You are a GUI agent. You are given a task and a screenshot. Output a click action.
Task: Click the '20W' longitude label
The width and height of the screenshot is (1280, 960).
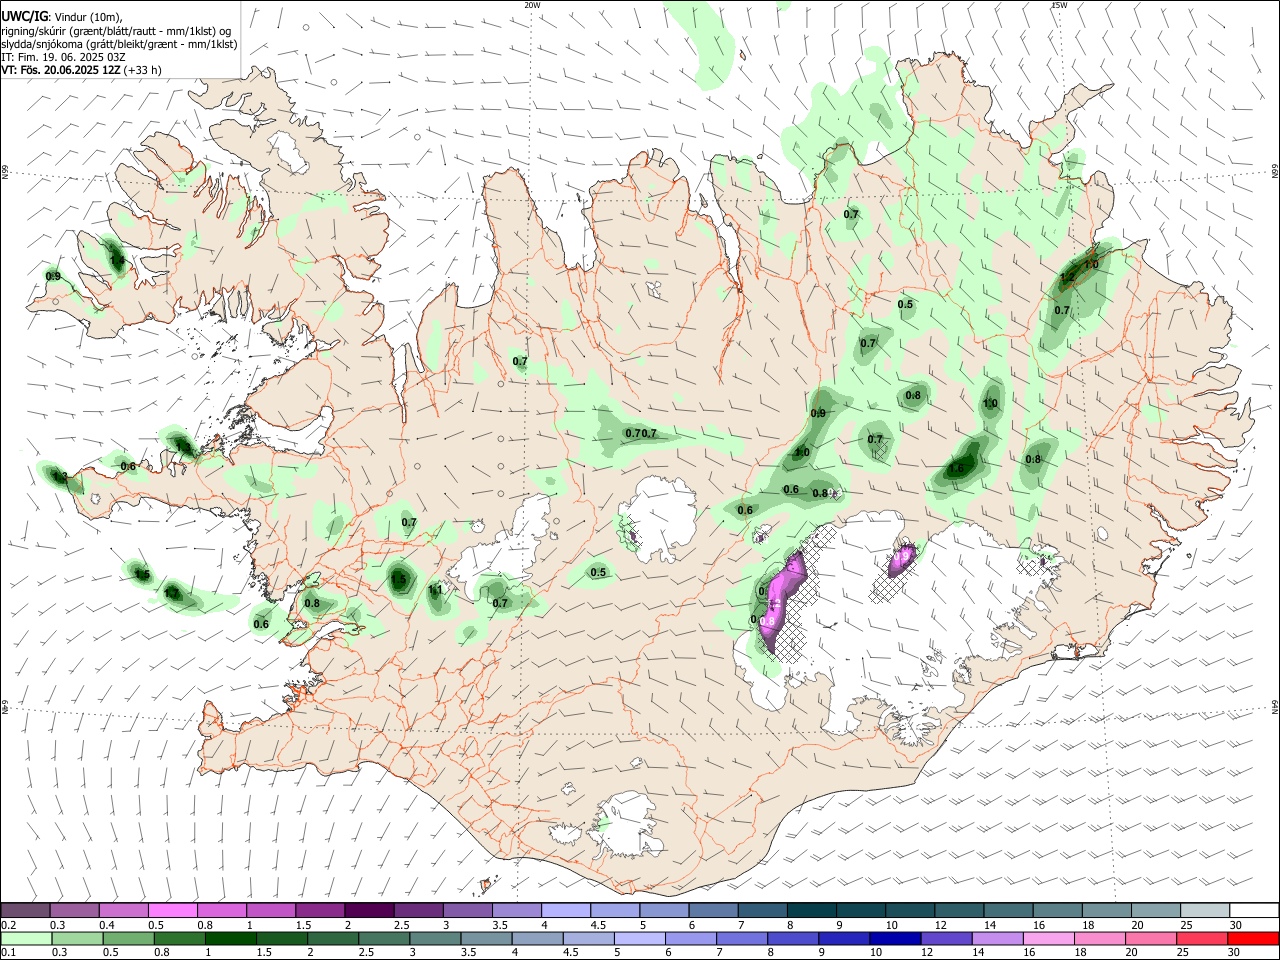(532, 5)
